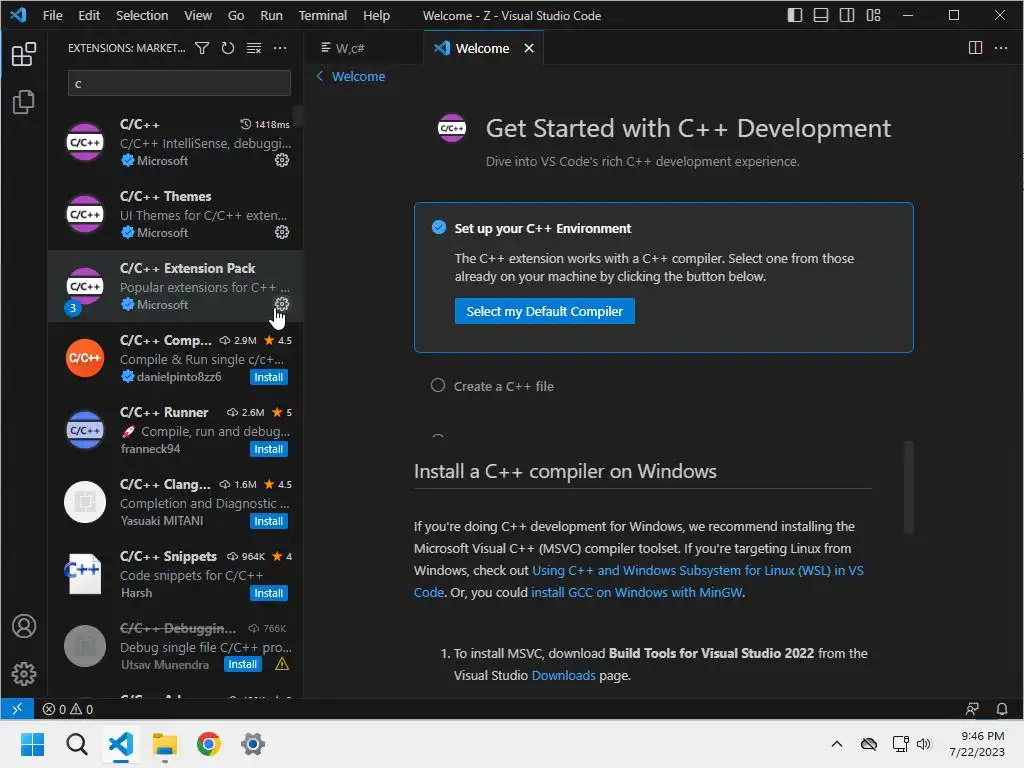Switch to the W,c# editor tab
The image size is (1024, 768).
tap(364, 48)
